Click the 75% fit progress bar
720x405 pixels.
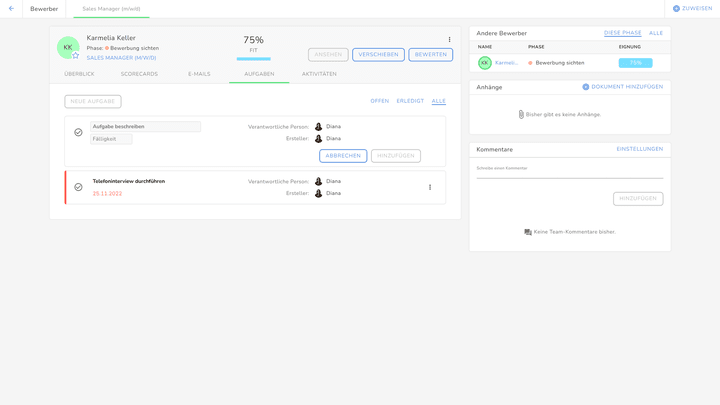pyautogui.click(x=253, y=59)
